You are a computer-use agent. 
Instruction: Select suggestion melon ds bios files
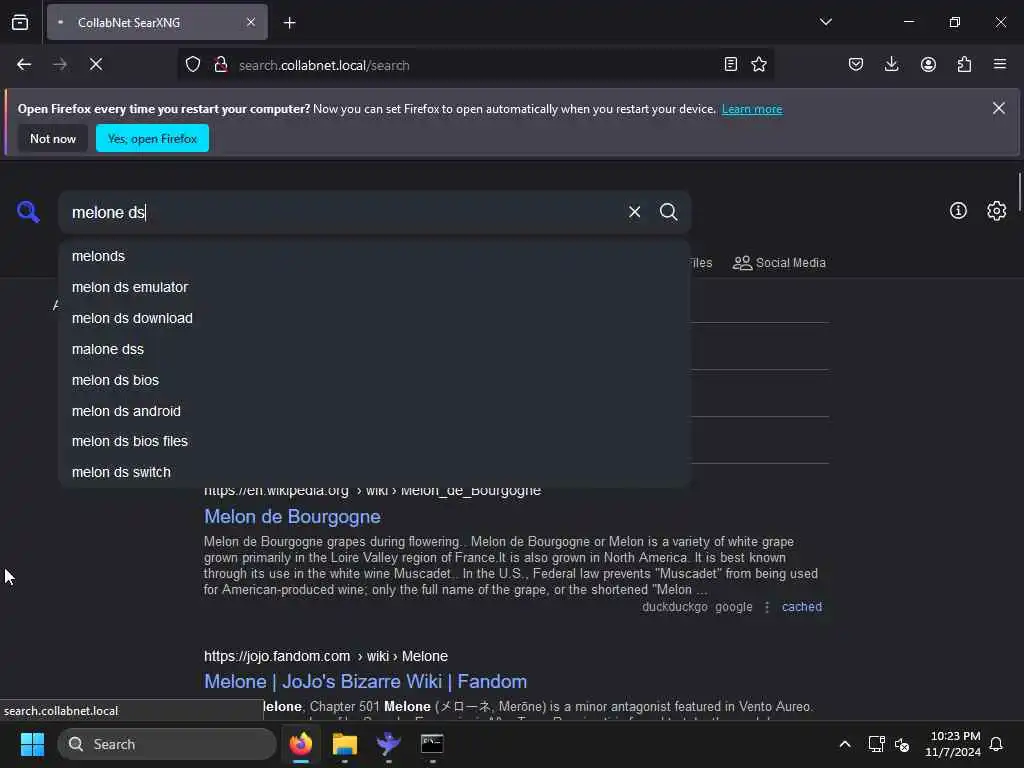tap(374, 441)
